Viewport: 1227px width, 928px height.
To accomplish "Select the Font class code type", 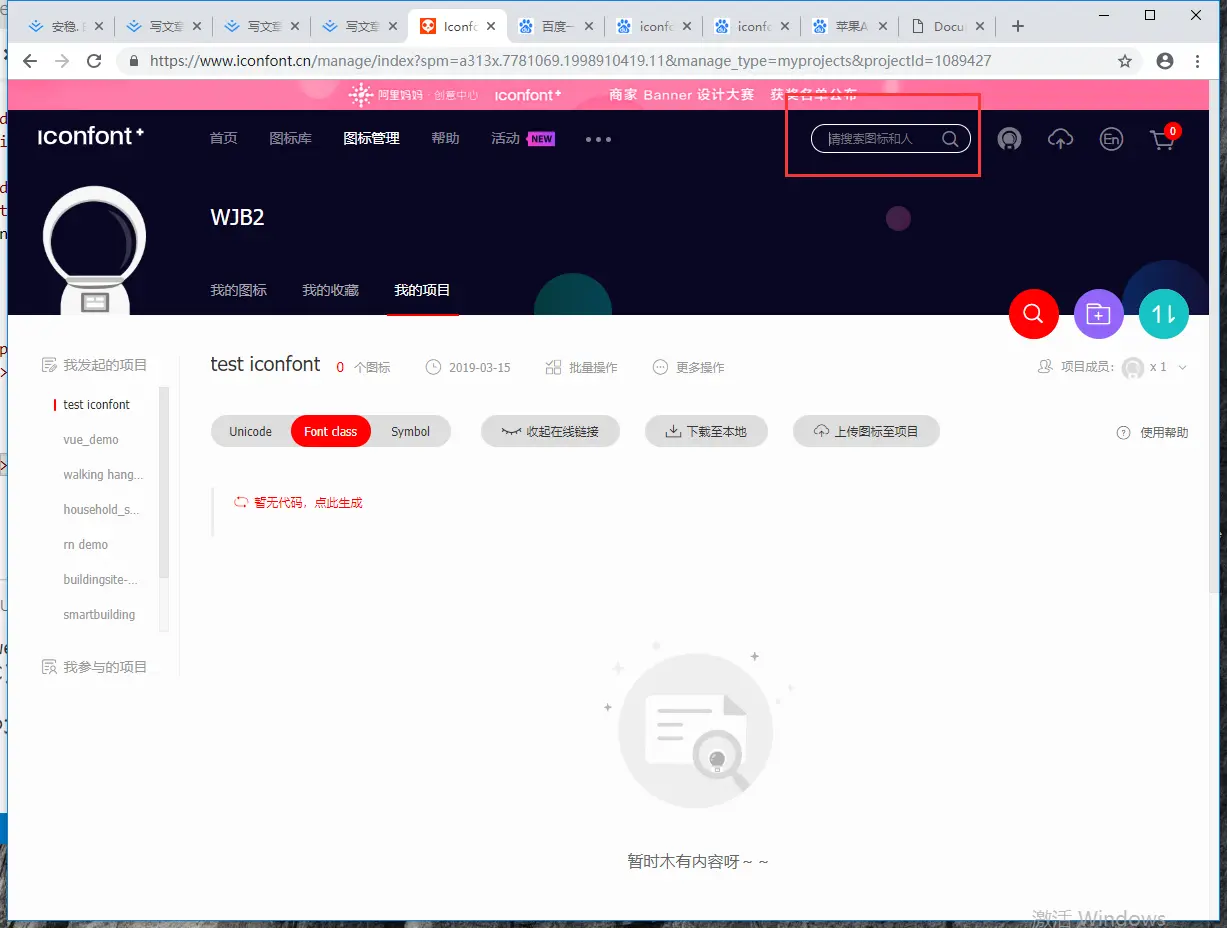I will (x=331, y=432).
